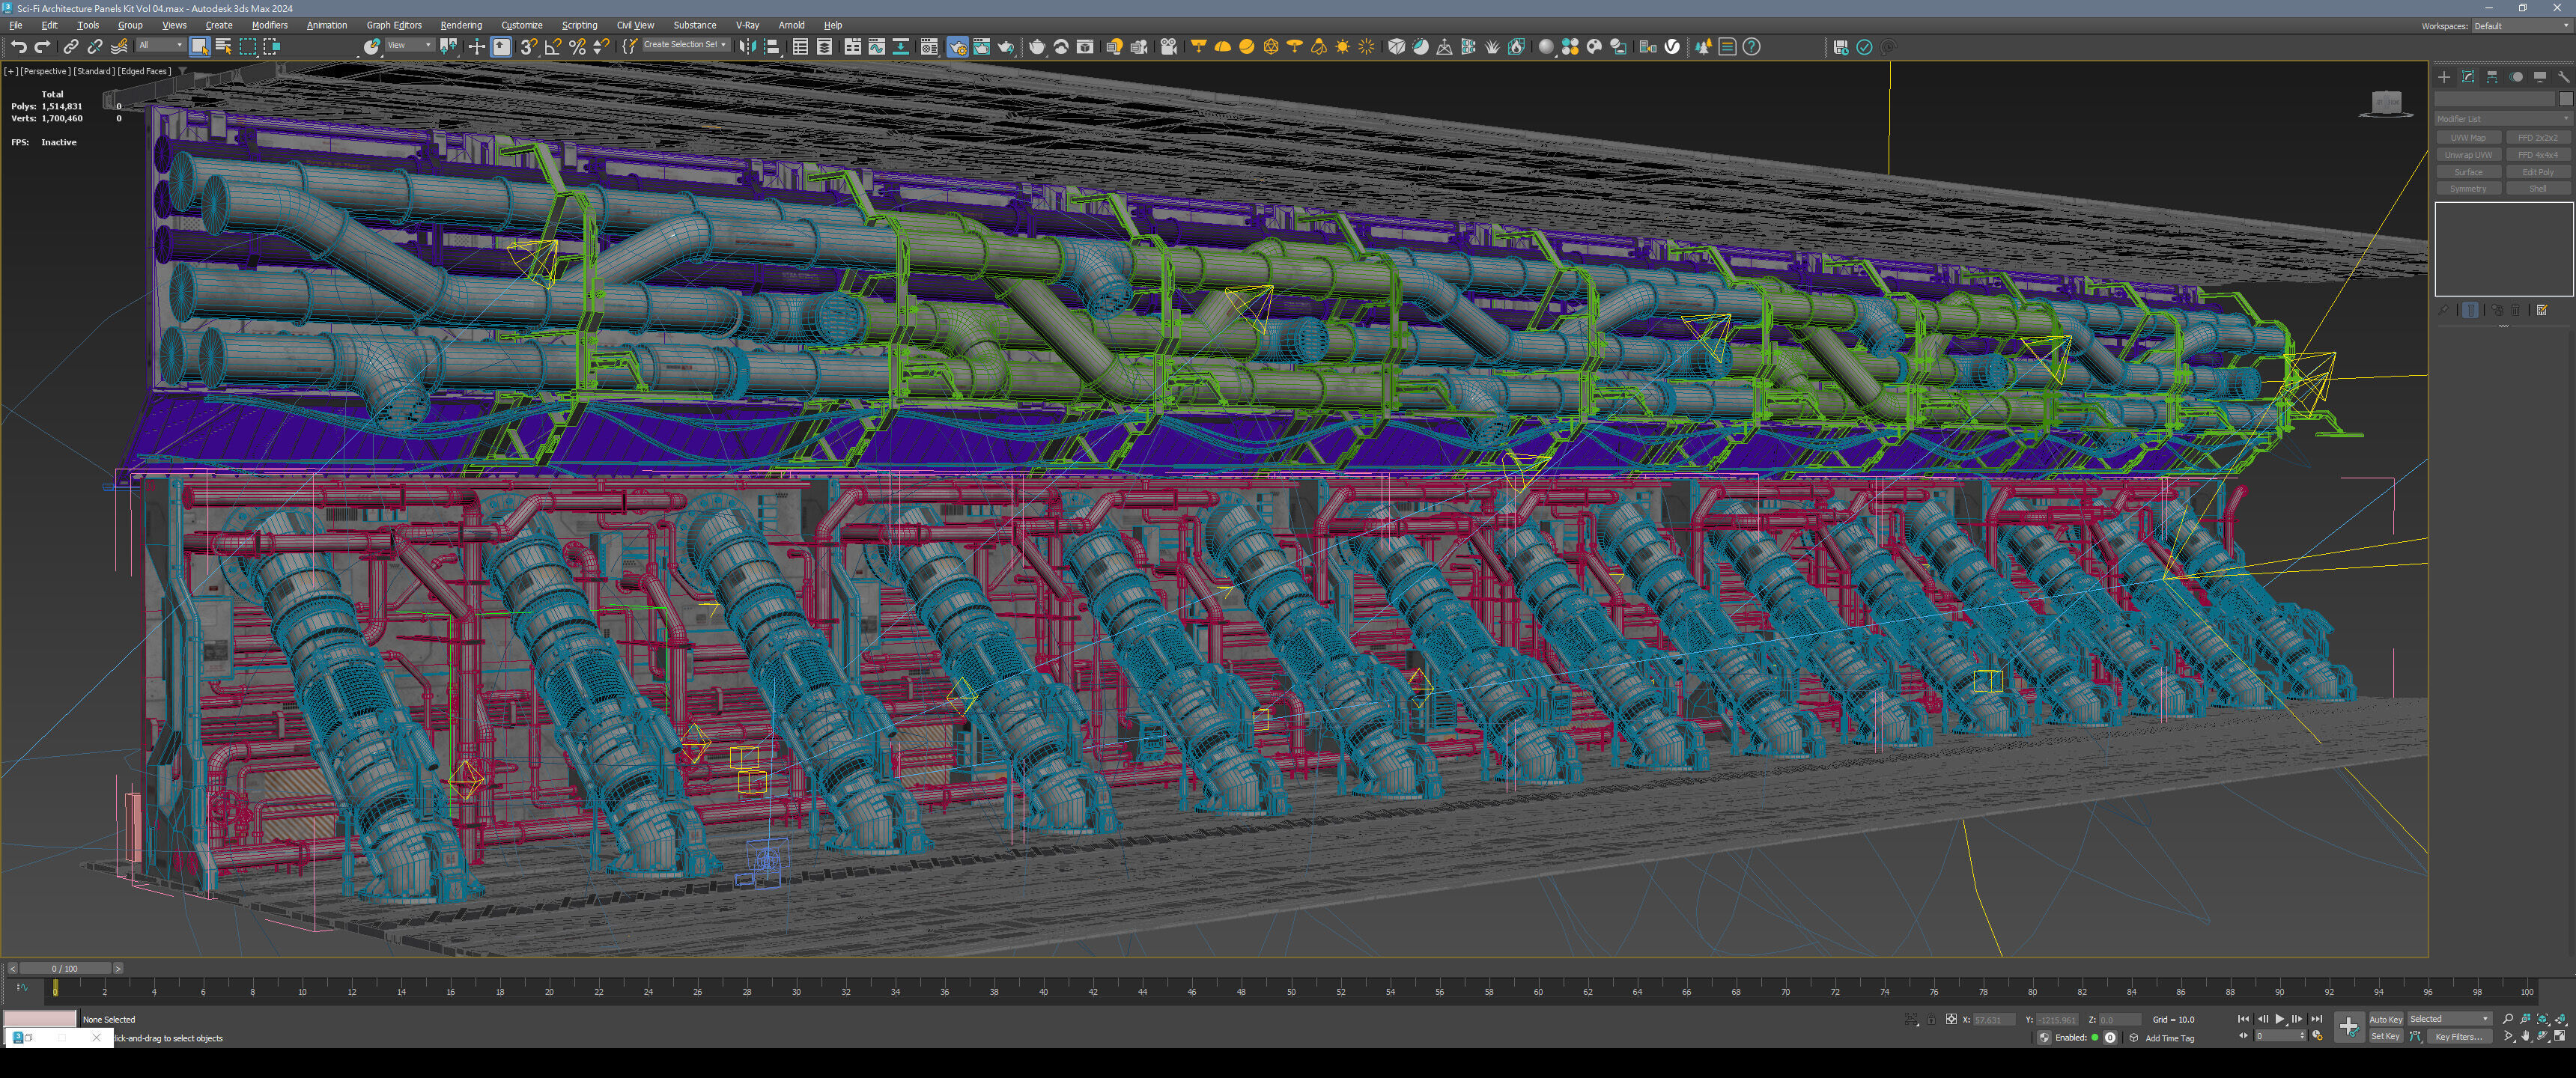Click the Maximize Viewport Toggle icon

pyautogui.click(x=2561, y=1037)
